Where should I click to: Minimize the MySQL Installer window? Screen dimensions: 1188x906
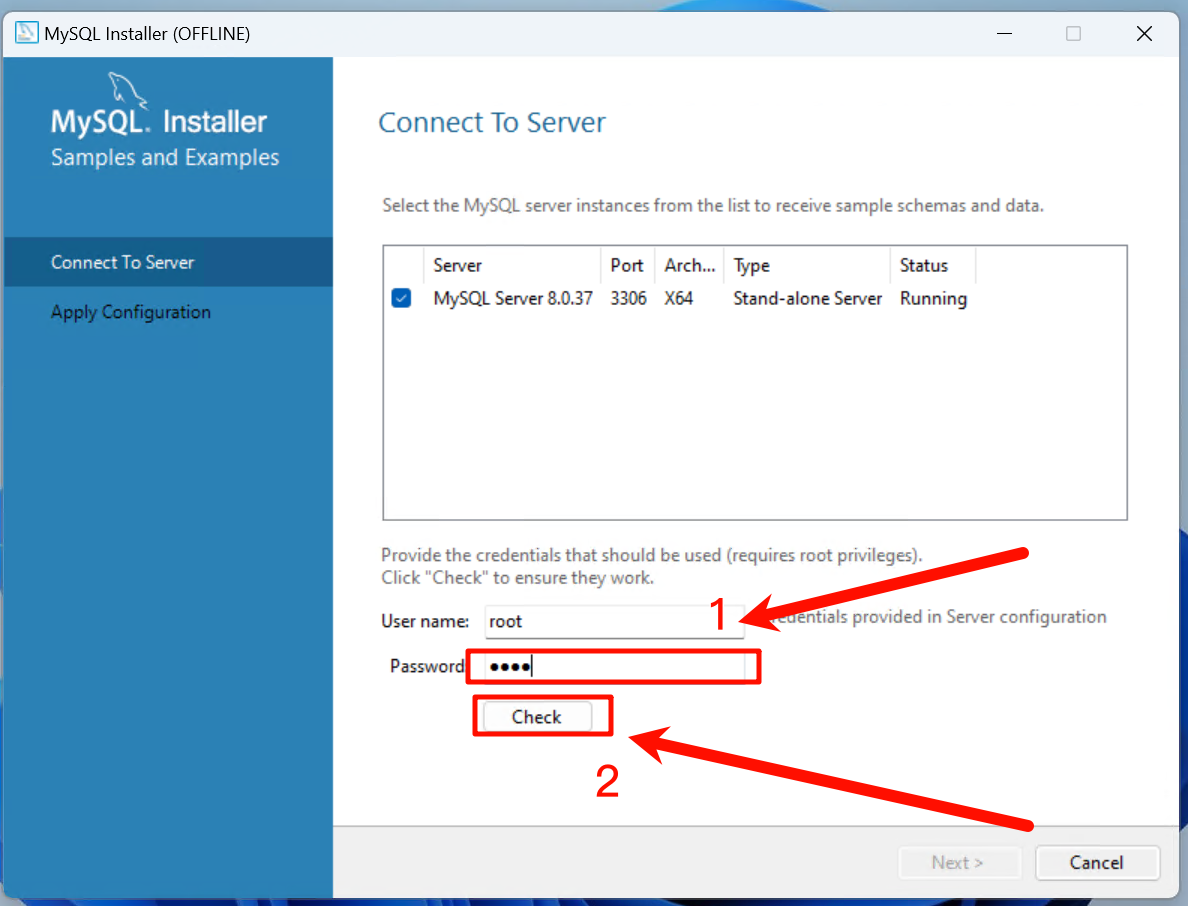point(1005,33)
